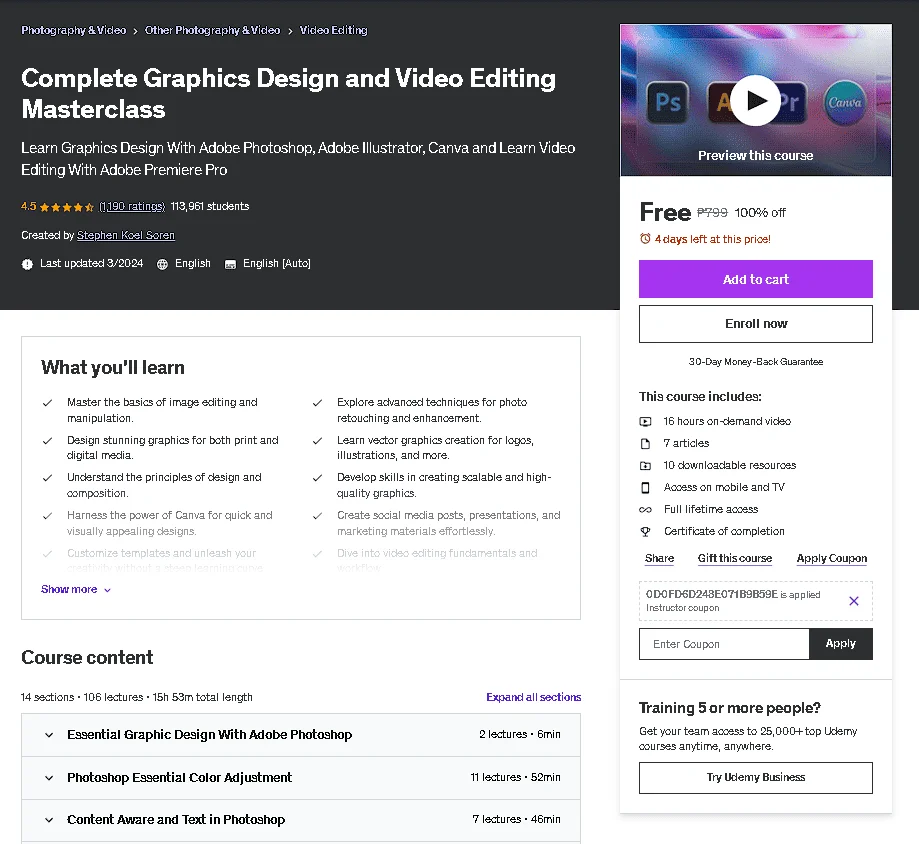The width and height of the screenshot is (919, 844).
Task: Click the trophy certificate icon
Action: pos(645,532)
